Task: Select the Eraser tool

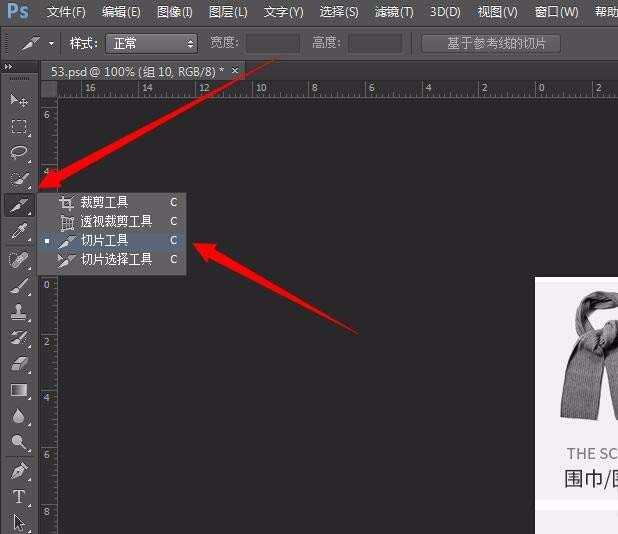Action: tap(18, 364)
